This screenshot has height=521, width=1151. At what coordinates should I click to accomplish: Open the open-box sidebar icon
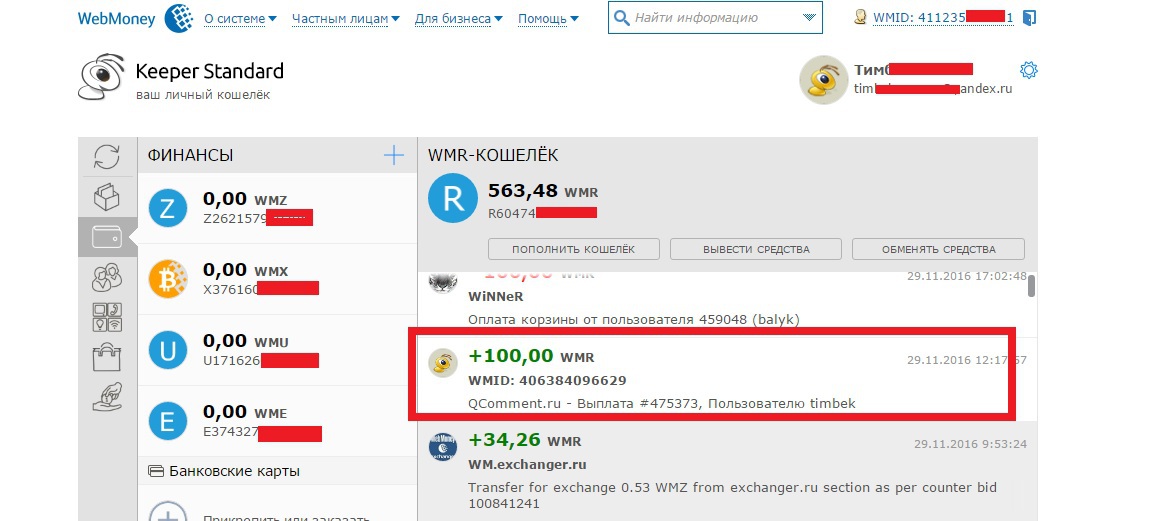coord(107,197)
